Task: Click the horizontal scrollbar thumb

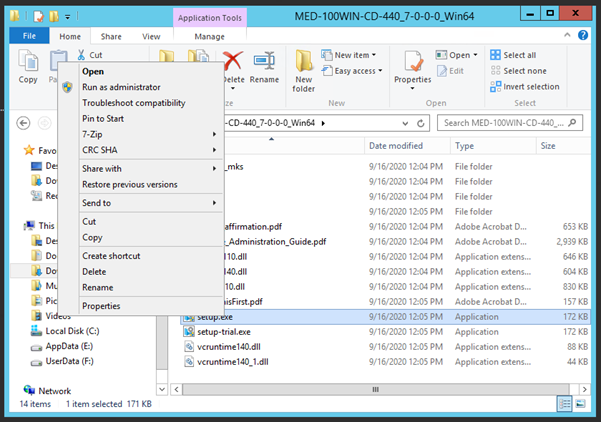Action: pos(376,389)
